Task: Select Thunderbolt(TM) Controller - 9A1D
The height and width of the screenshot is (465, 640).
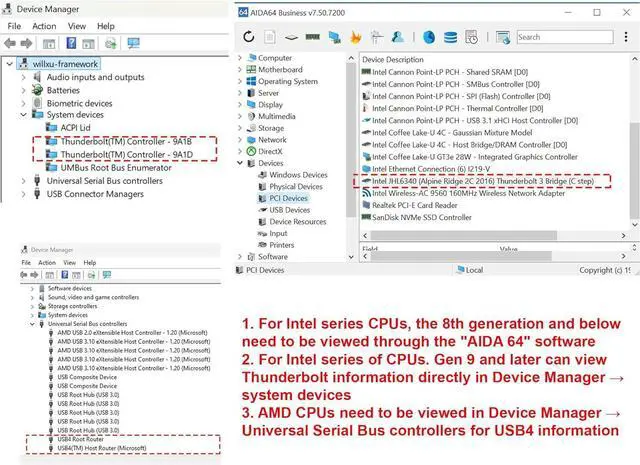Action: [x=126, y=155]
